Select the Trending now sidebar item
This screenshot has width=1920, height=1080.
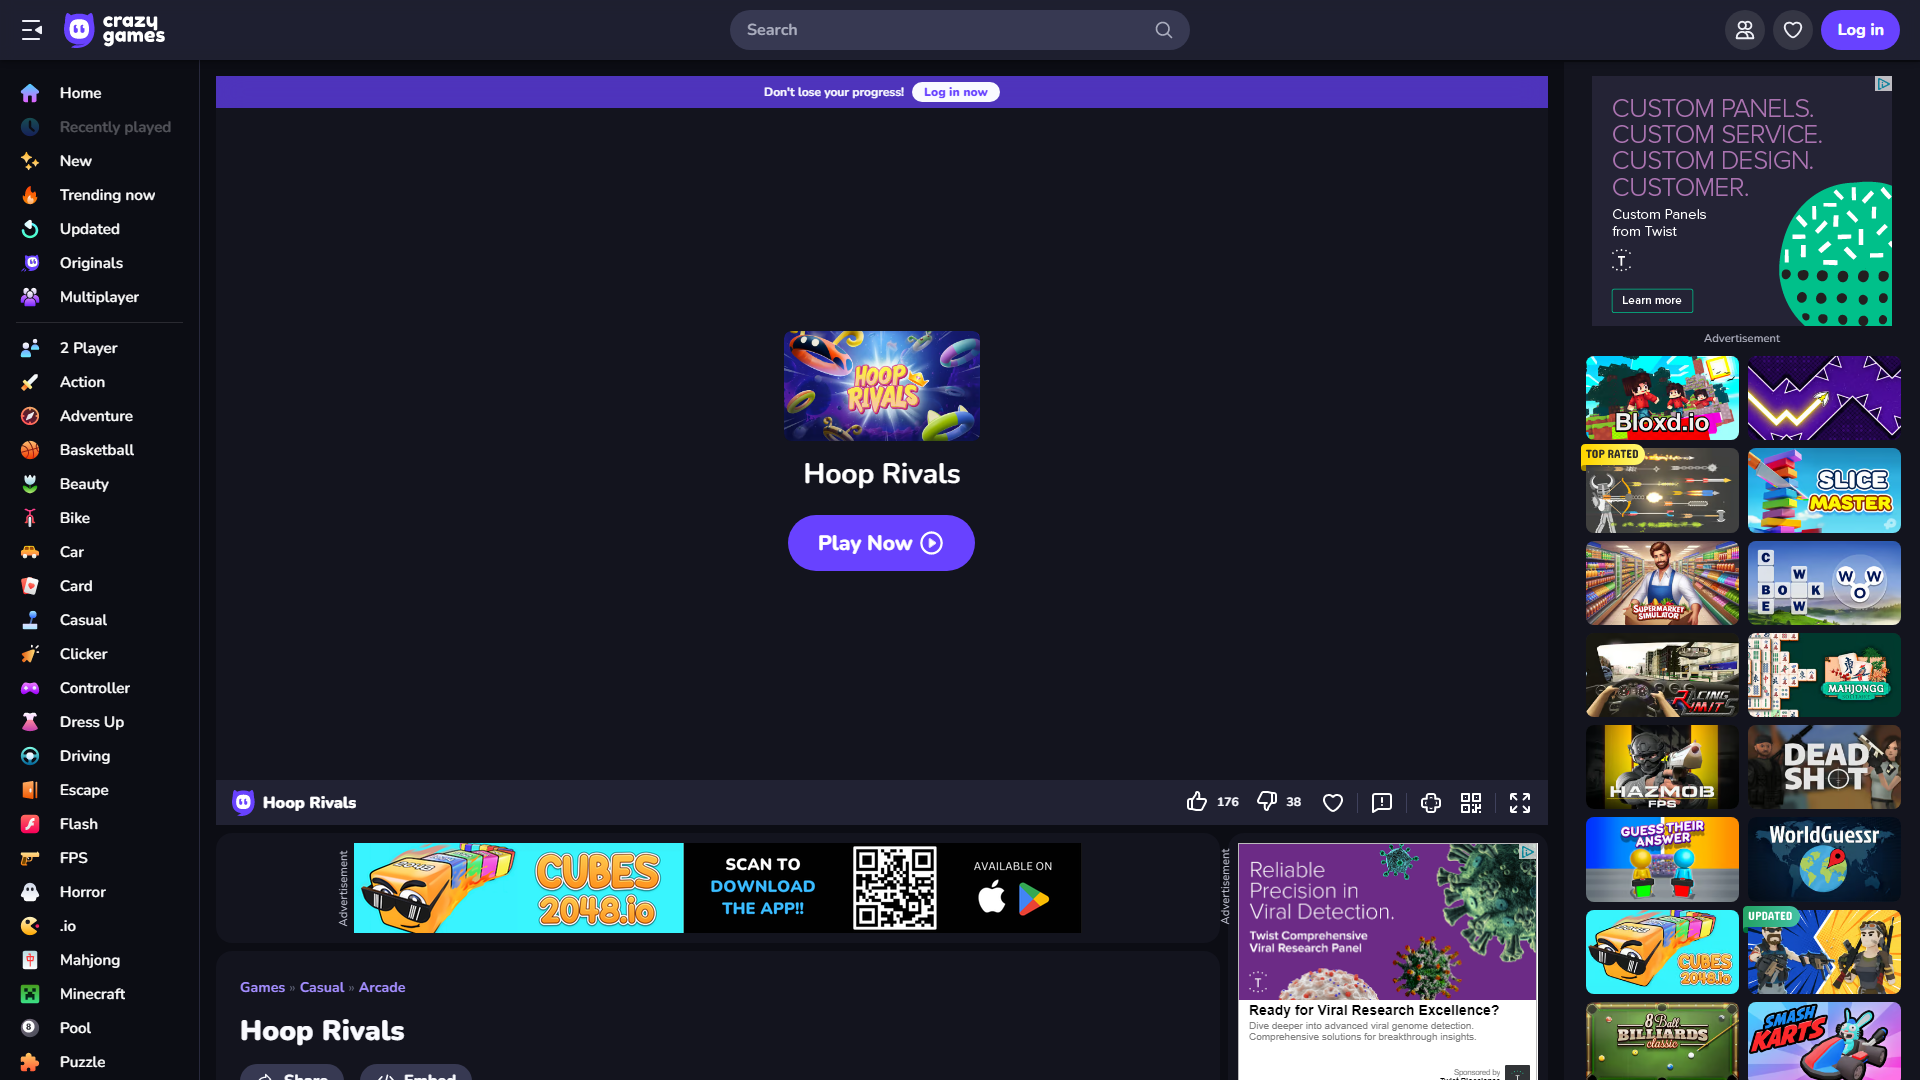tap(107, 194)
